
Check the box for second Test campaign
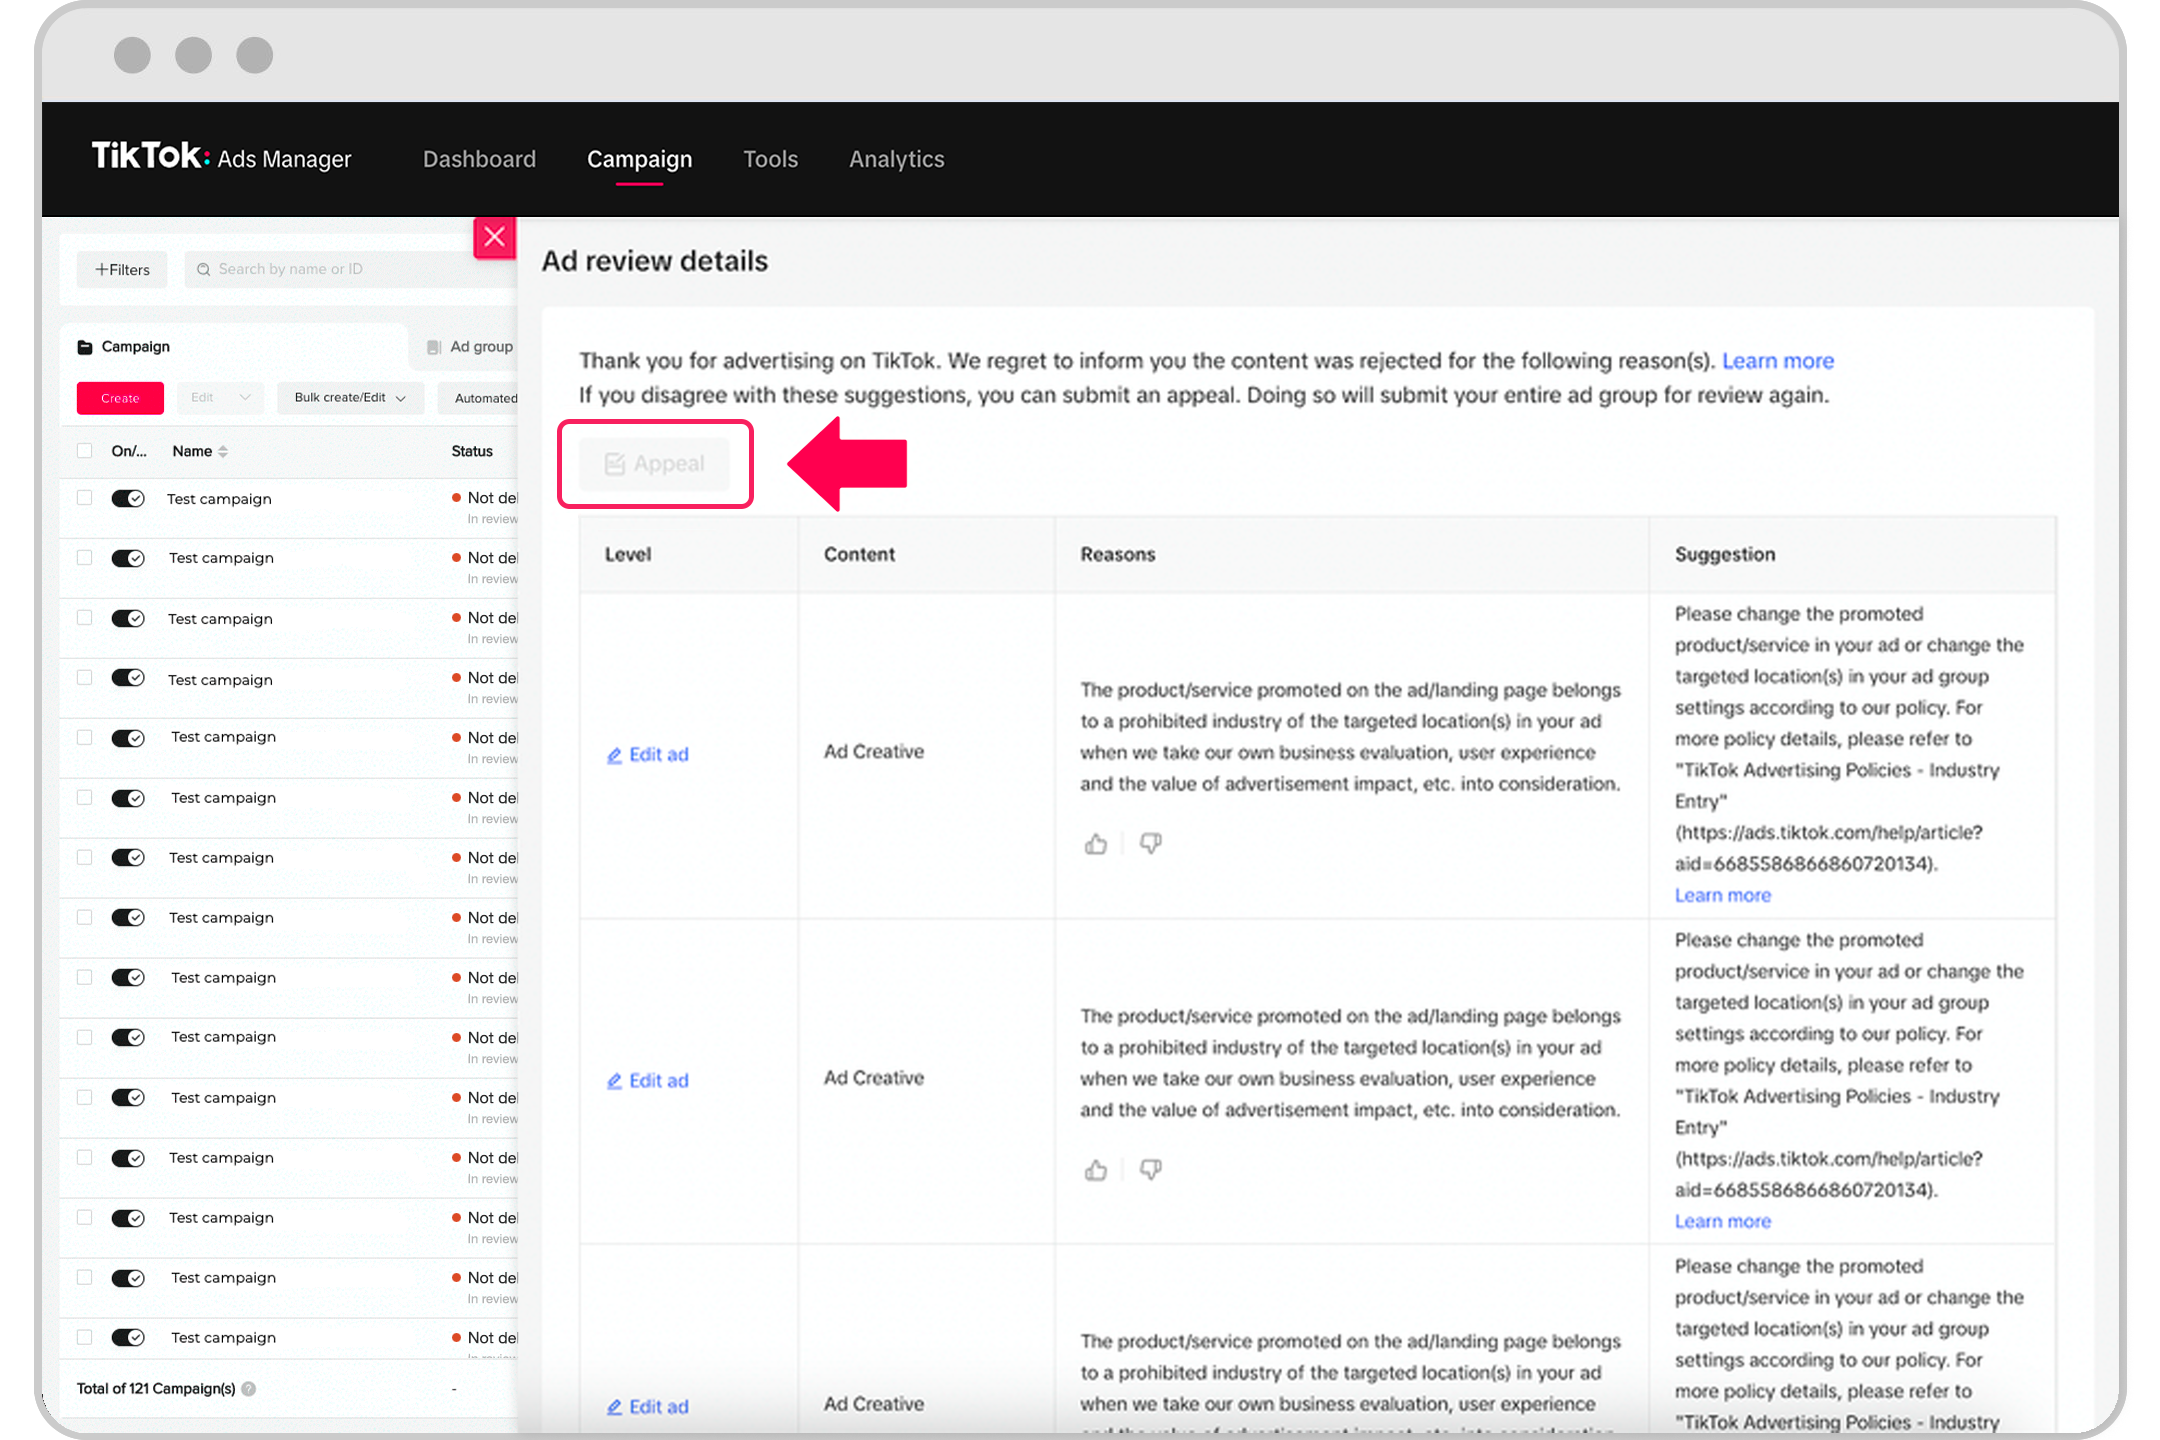(85, 558)
